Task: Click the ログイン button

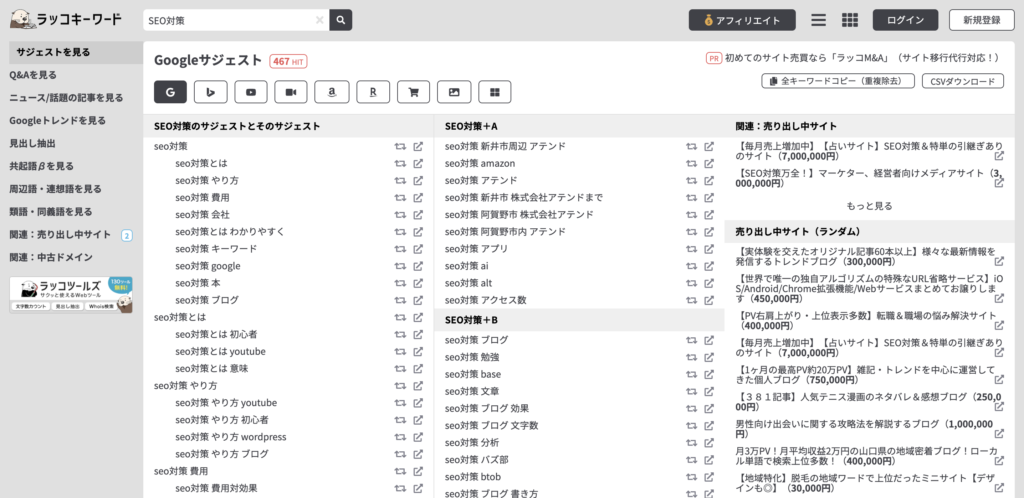Action: tap(905, 20)
